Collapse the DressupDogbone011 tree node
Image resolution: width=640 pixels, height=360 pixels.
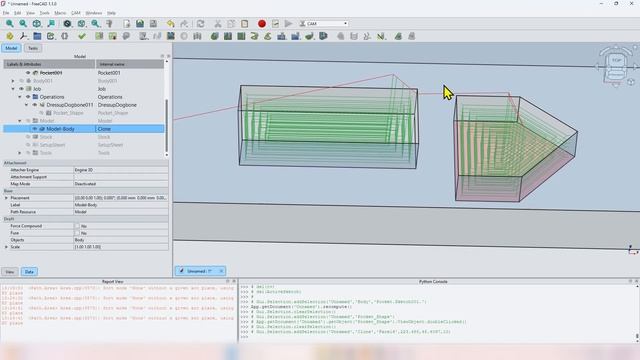point(27,105)
